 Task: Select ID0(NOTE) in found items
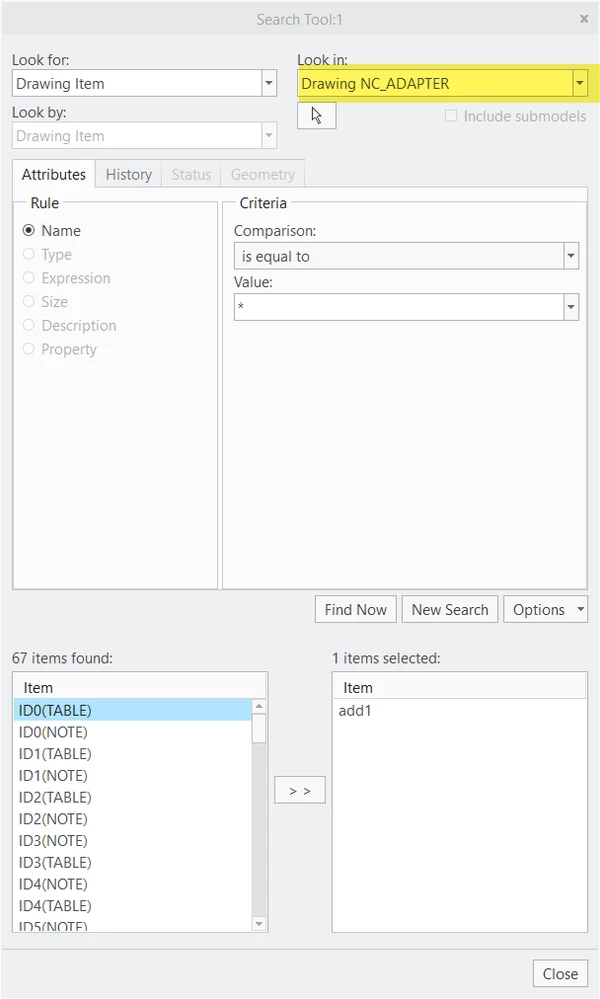point(132,732)
